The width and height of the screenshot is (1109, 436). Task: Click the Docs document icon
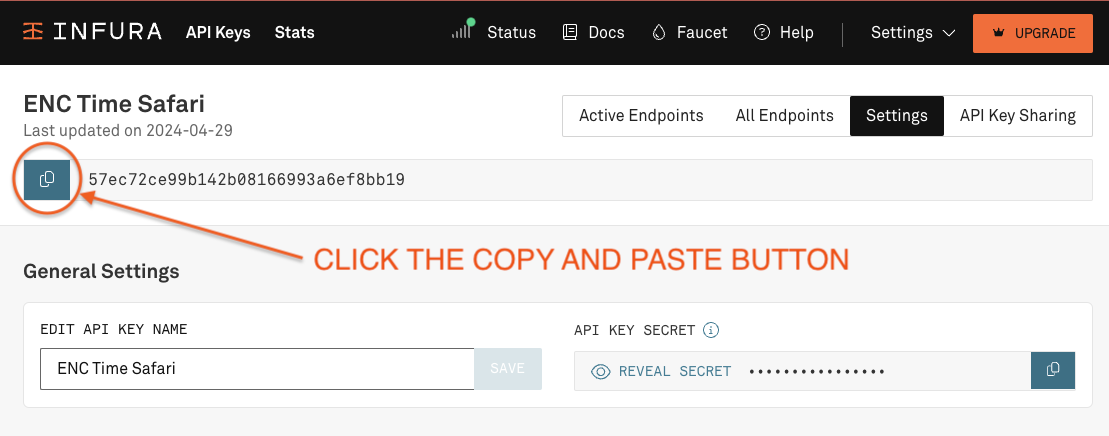(571, 33)
